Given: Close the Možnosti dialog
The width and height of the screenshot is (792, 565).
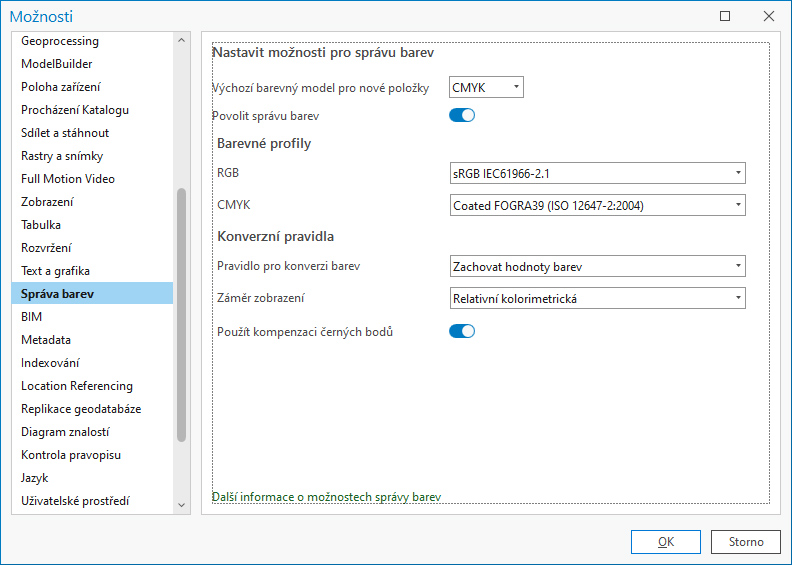Looking at the screenshot, I should (x=769, y=16).
